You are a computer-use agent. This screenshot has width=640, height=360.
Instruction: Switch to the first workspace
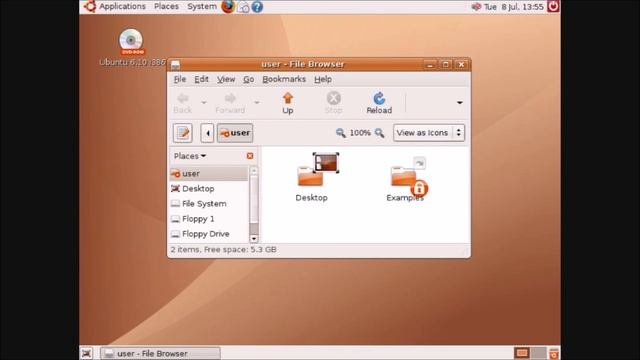[x=522, y=353]
